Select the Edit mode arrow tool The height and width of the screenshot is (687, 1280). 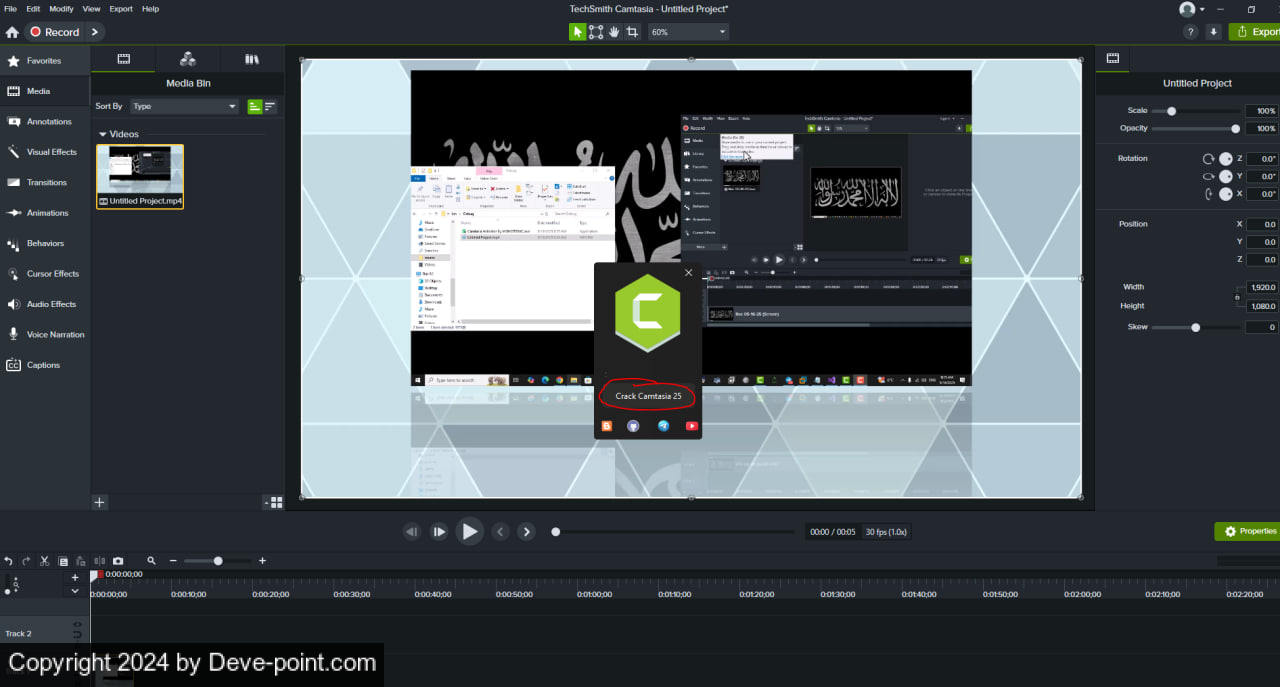pyautogui.click(x=577, y=32)
